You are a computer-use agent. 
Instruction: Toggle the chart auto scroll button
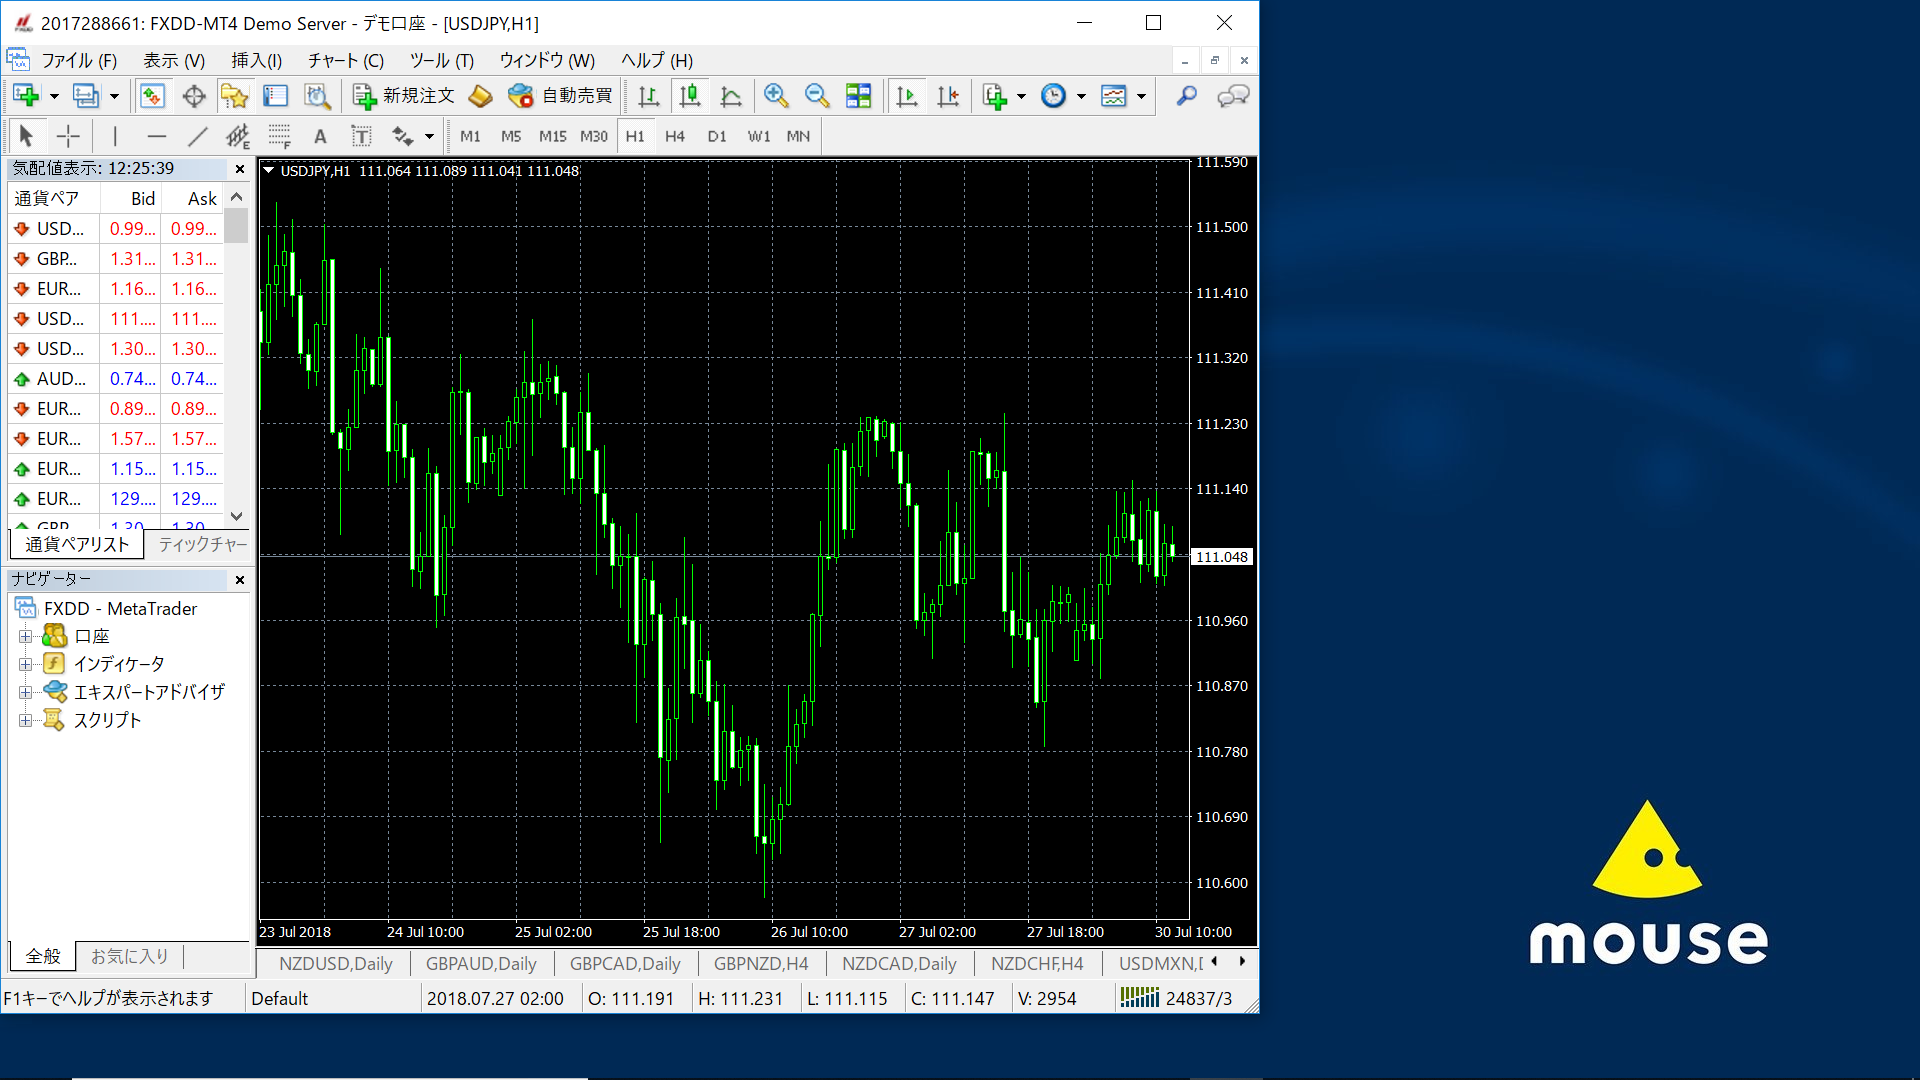(x=907, y=96)
